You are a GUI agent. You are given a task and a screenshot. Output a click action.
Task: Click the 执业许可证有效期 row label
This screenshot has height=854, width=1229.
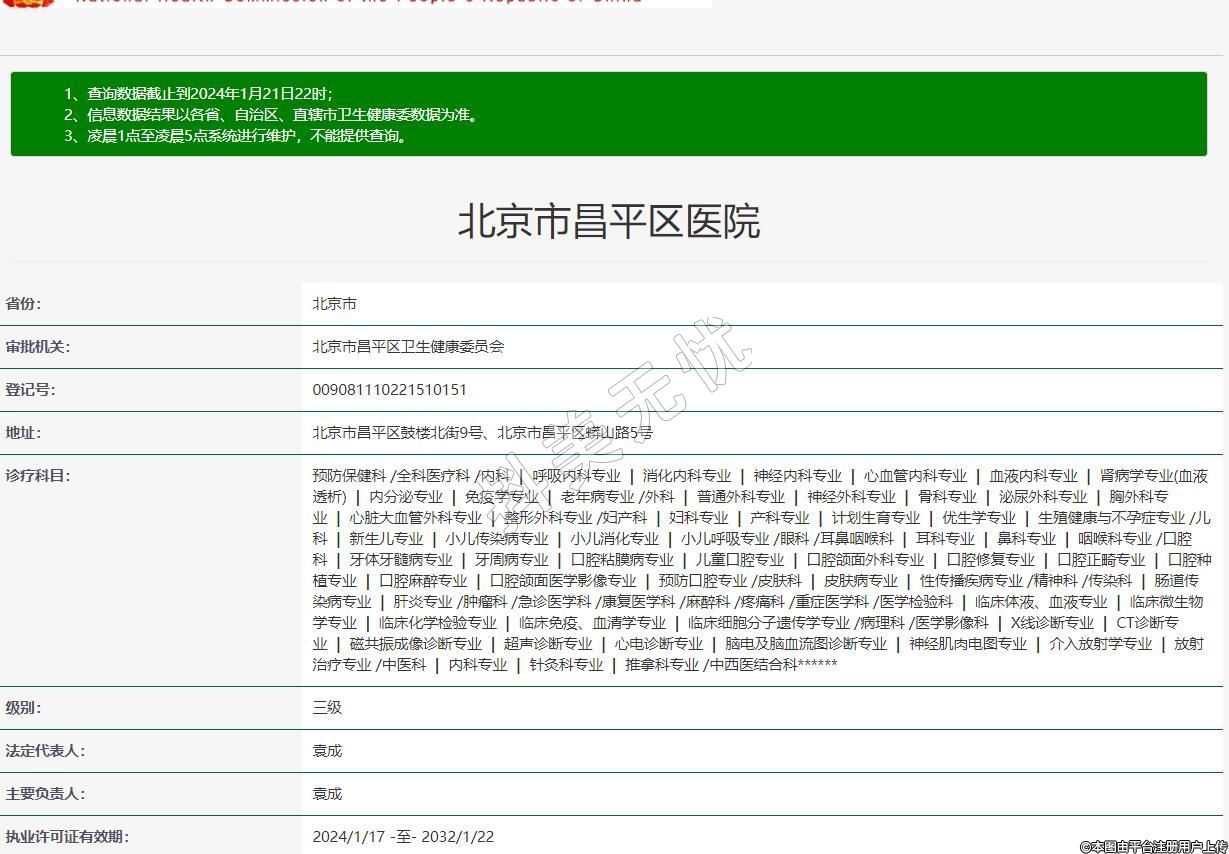(x=67, y=837)
